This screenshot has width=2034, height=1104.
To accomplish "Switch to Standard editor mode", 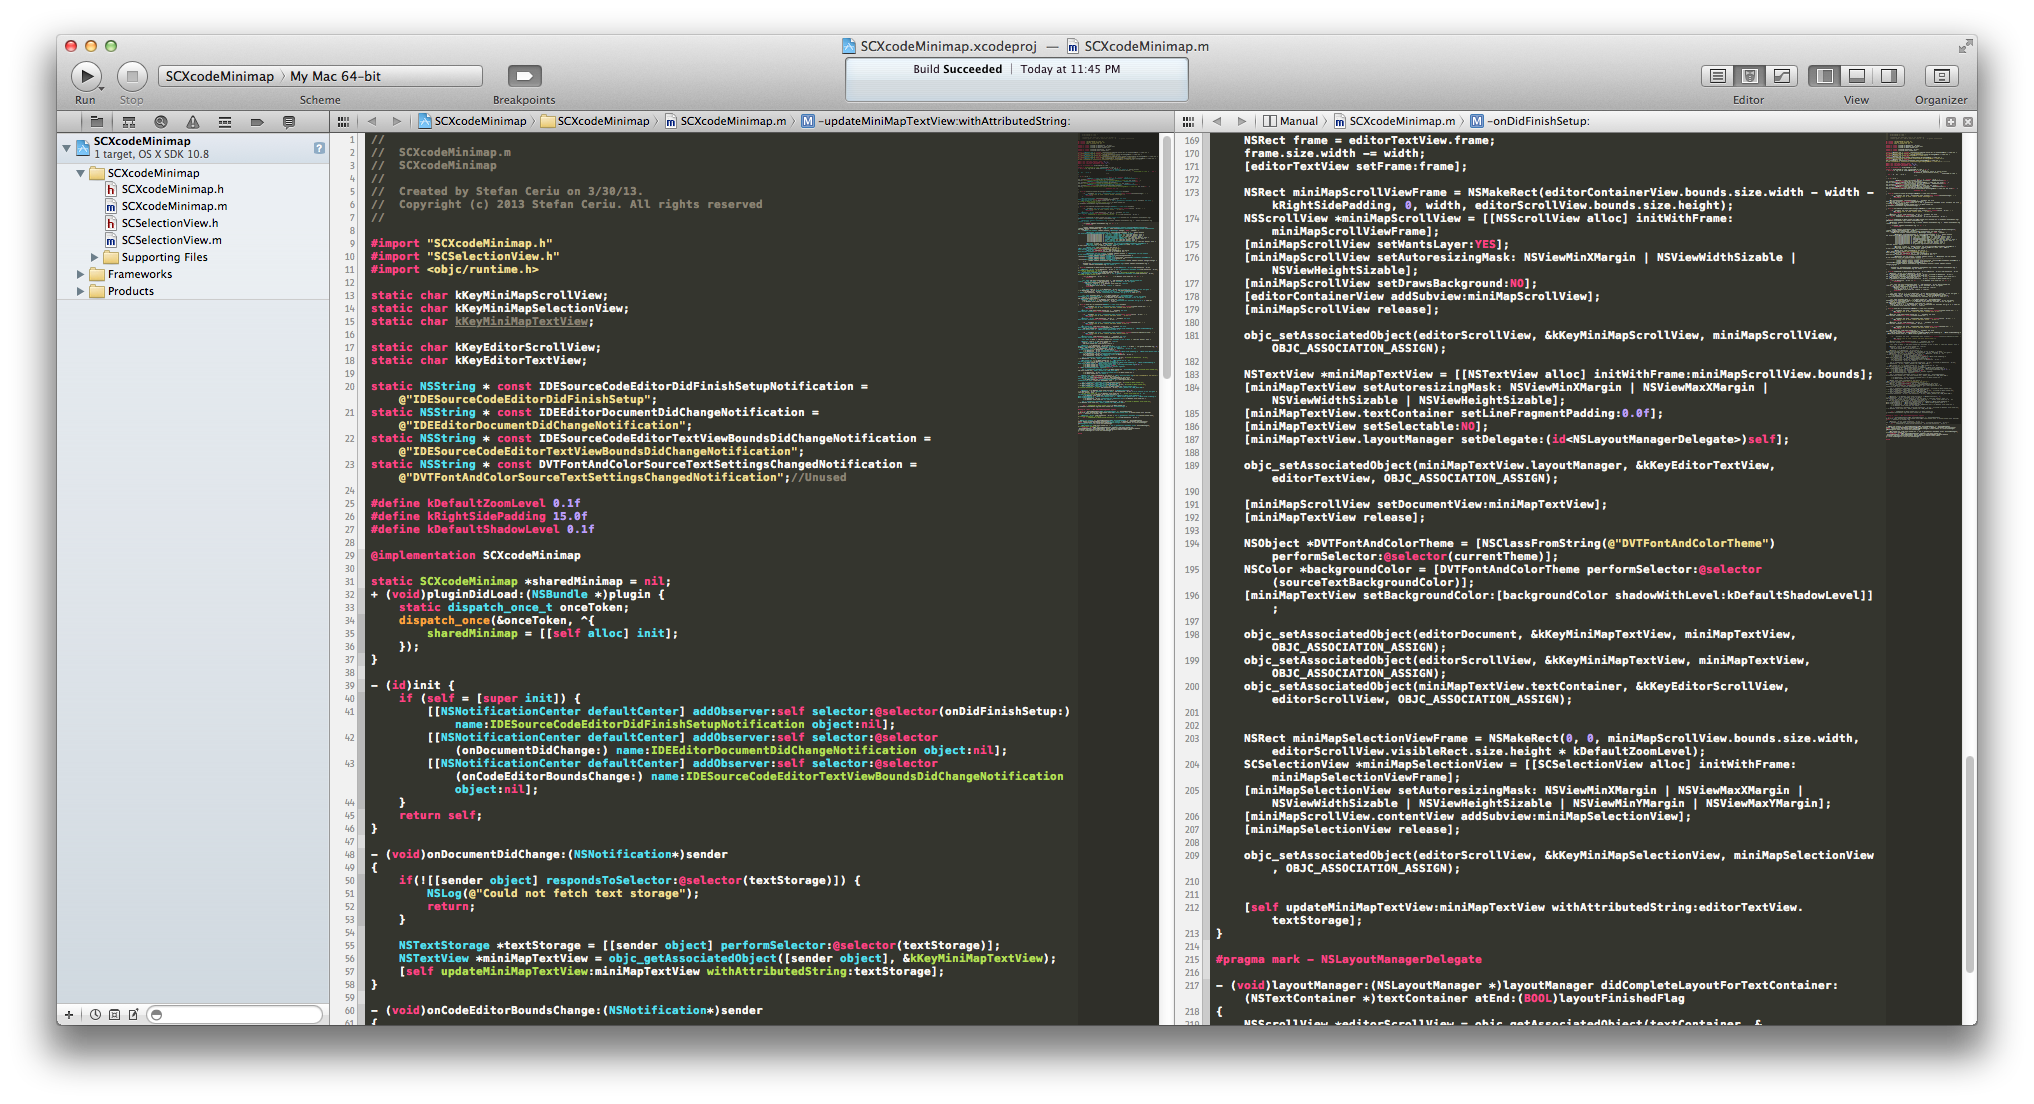I will tap(1717, 76).
